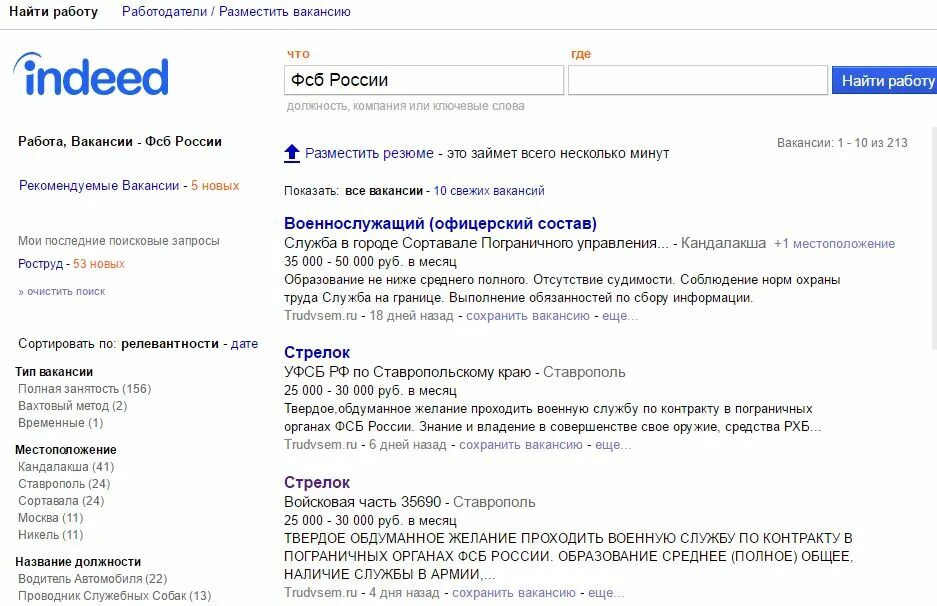Click еще... on the 6 дней назад listing
The width and height of the screenshot is (937, 606).
(x=613, y=445)
